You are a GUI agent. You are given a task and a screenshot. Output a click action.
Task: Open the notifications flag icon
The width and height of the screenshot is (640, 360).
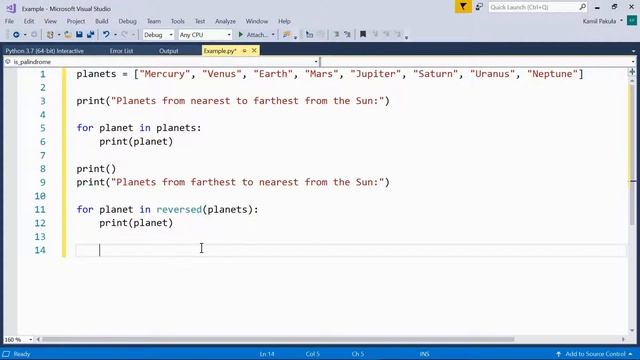click(463, 7)
